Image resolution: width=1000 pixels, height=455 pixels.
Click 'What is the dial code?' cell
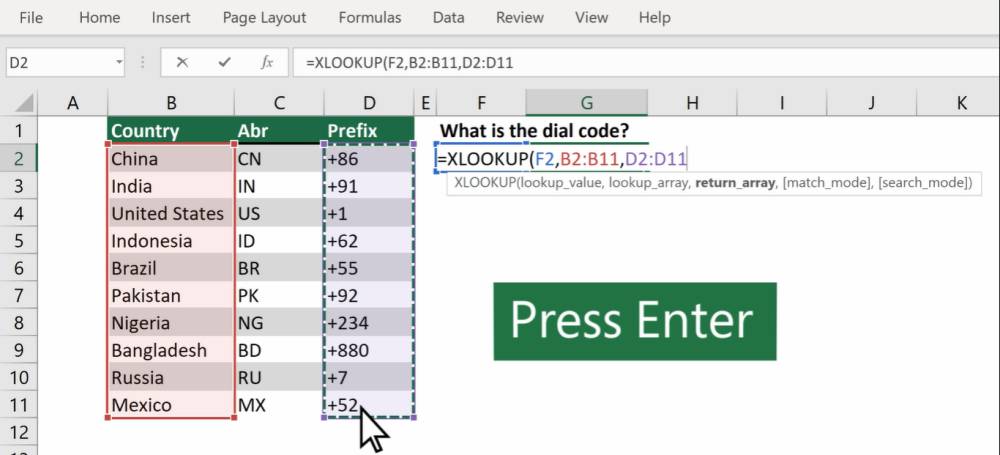click(534, 131)
